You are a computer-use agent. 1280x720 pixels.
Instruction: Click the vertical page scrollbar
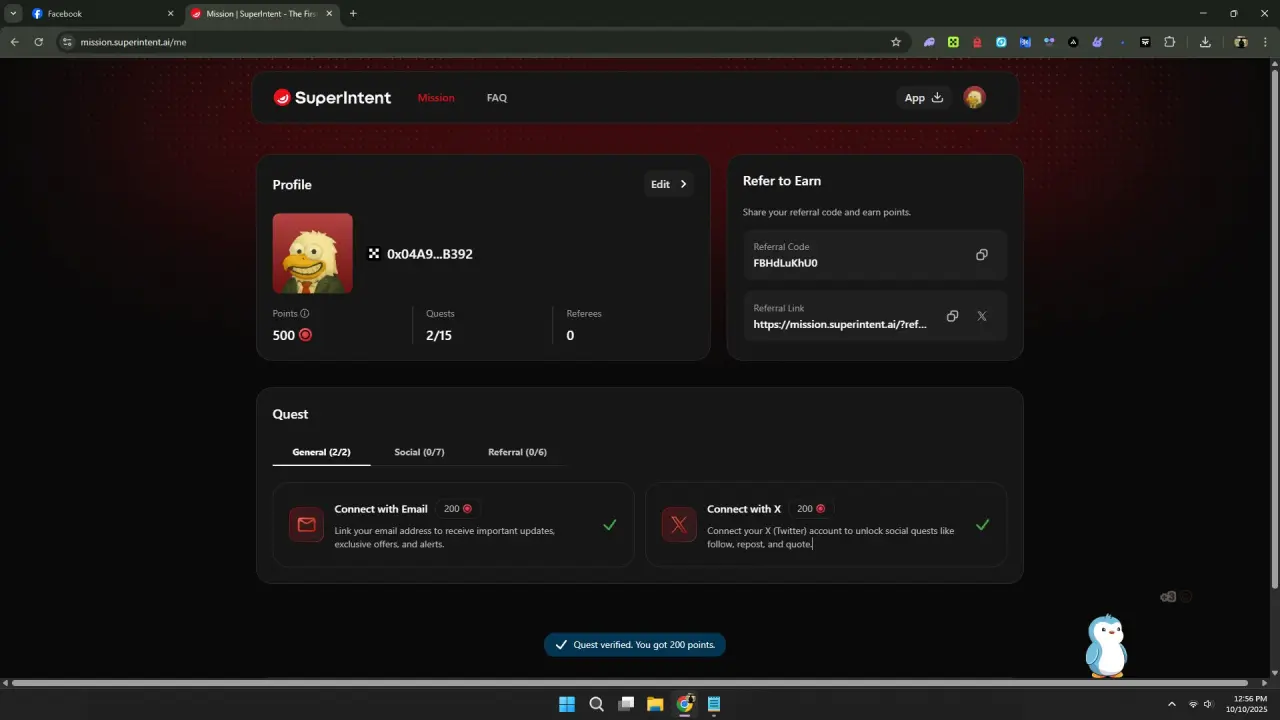point(1274,330)
